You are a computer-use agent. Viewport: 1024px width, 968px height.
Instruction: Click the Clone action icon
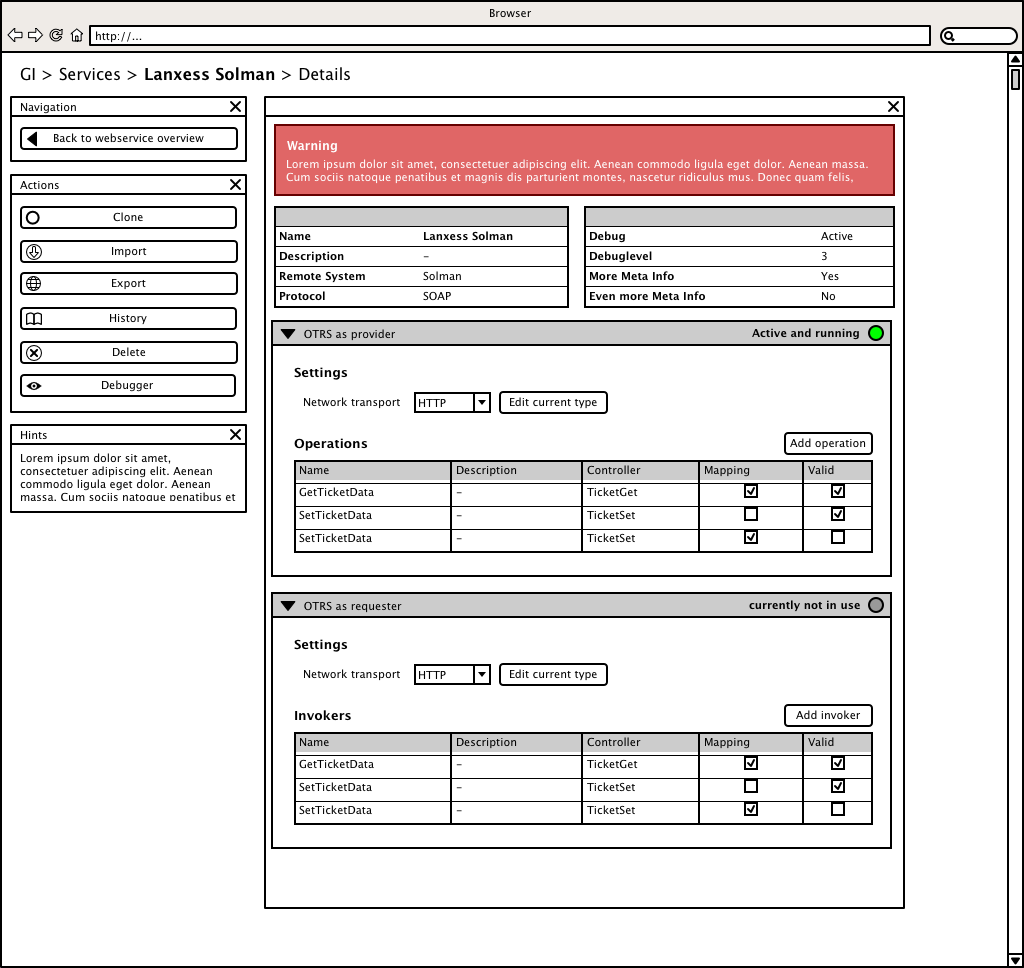(33, 217)
